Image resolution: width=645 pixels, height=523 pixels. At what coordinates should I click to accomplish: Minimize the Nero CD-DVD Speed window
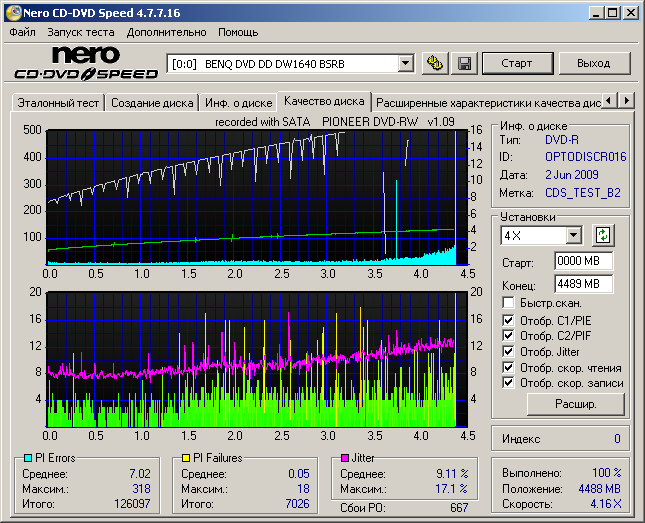tap(597, 13)
